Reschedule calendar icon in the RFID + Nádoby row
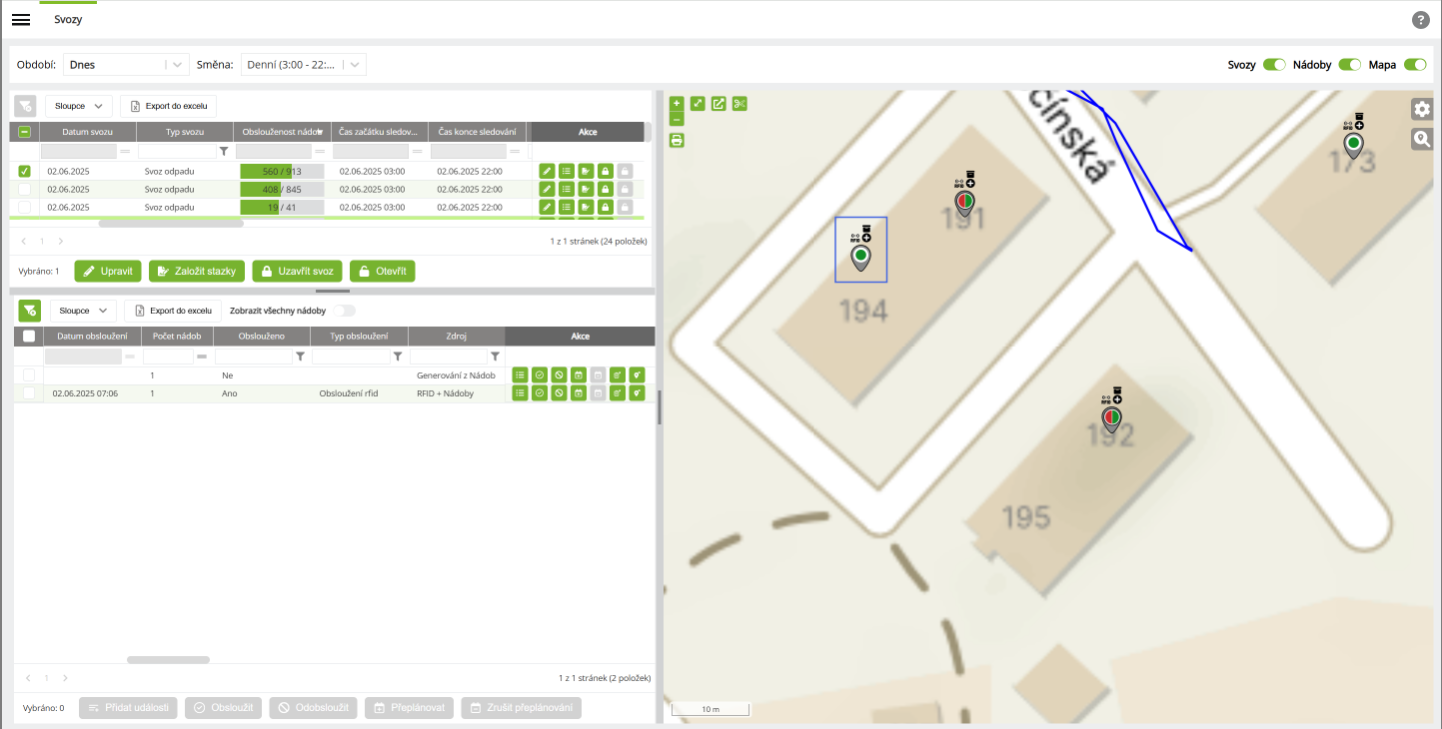The image size is (1442, 729). 578,394
